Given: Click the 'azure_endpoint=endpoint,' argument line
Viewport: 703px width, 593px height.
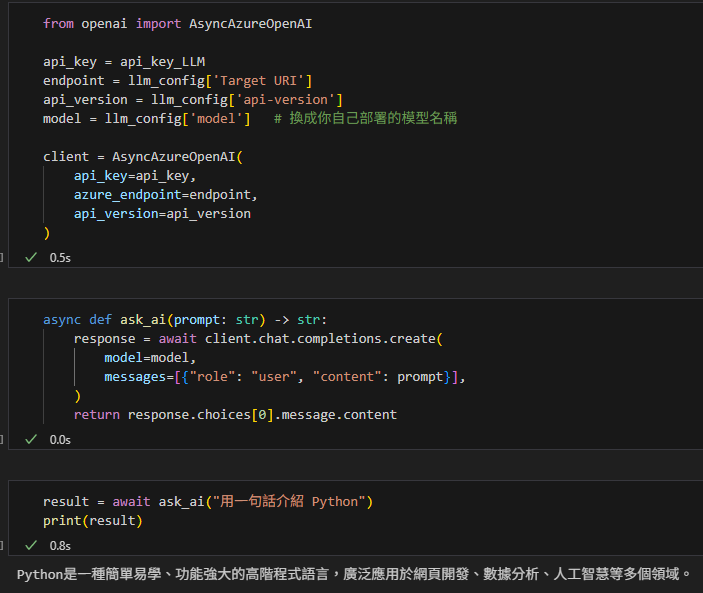Looking at the screenshot, I should pos(166,195).
